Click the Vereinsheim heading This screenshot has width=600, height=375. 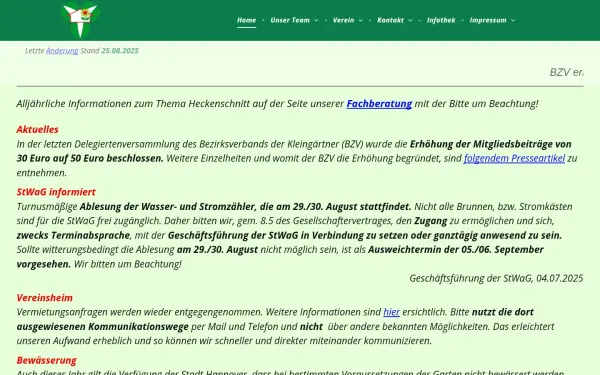tap(44, 298)
